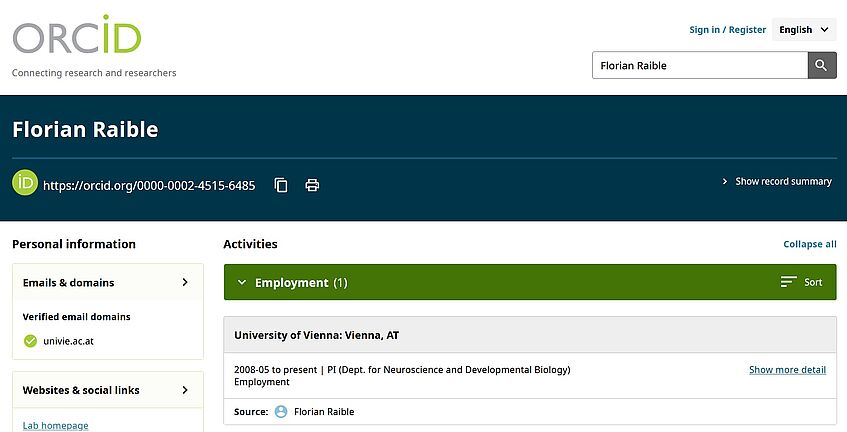Viewport: 847px width, 432px height.
Task: Click the ORCID logo
Action: (77, 37)
